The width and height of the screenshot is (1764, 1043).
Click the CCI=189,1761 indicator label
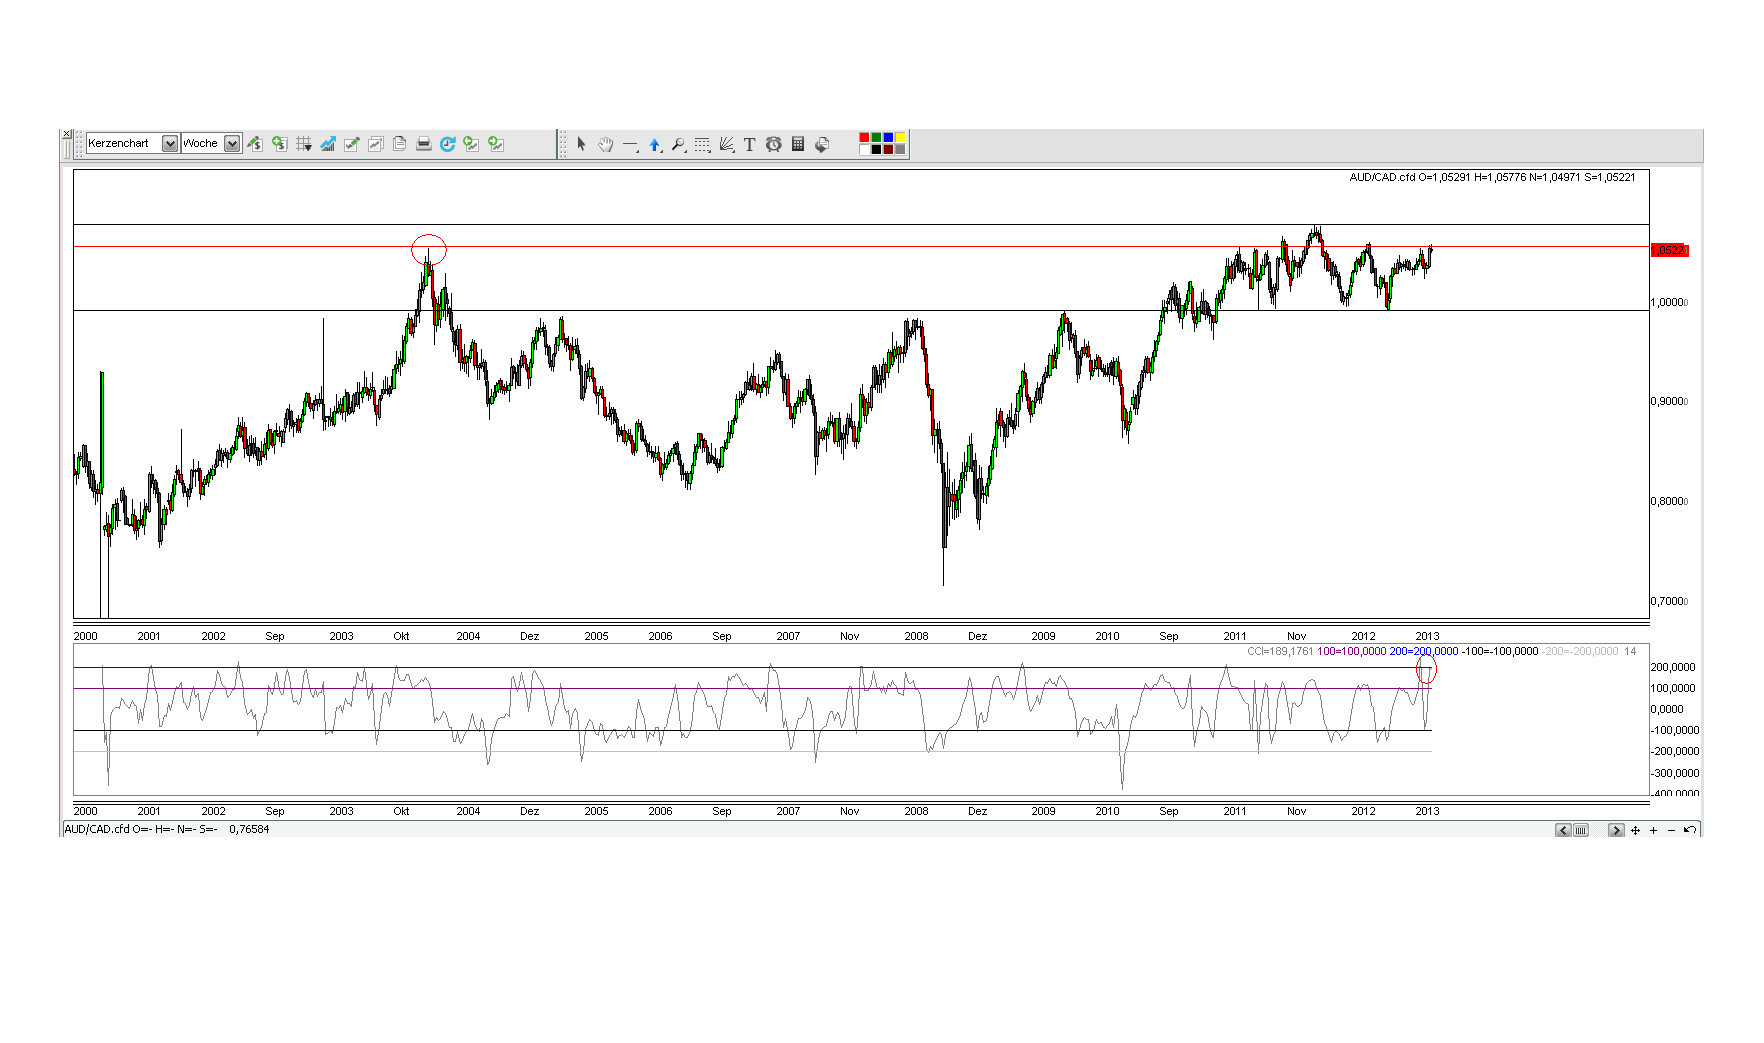pyautogui.click(x=1280, y=651)
